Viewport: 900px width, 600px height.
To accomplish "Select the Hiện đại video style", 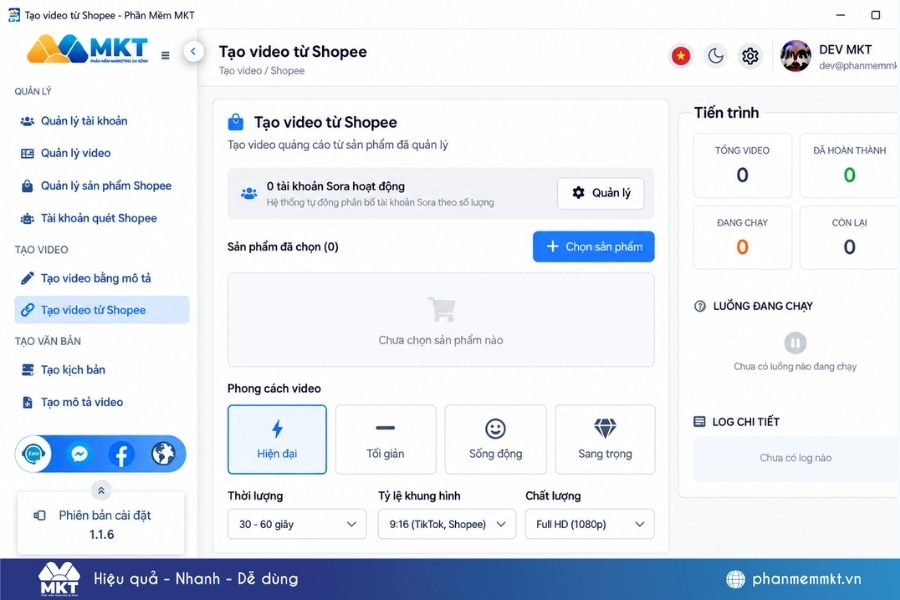I will (277, 439).
